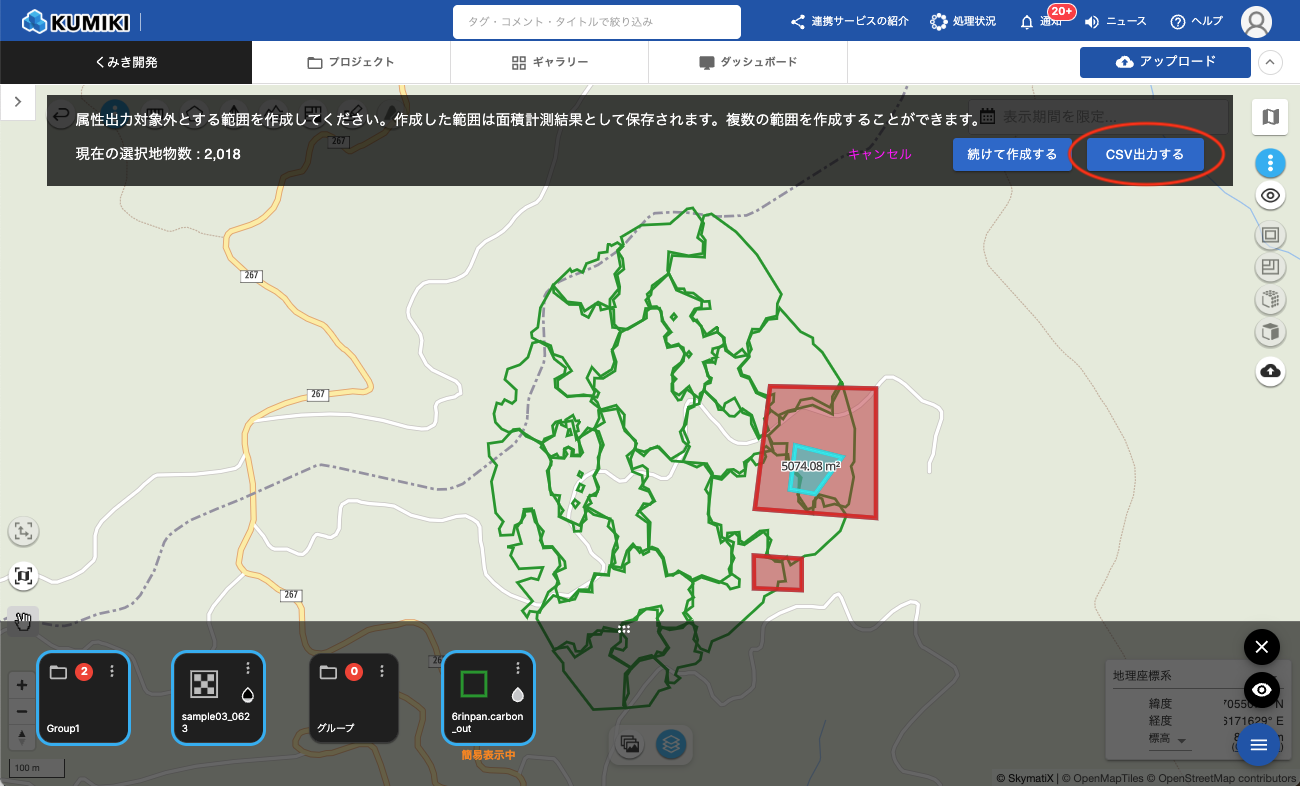Click the cloud upload icon on right toolbar
The image size is (1300, 786).
pos(1270,371)
